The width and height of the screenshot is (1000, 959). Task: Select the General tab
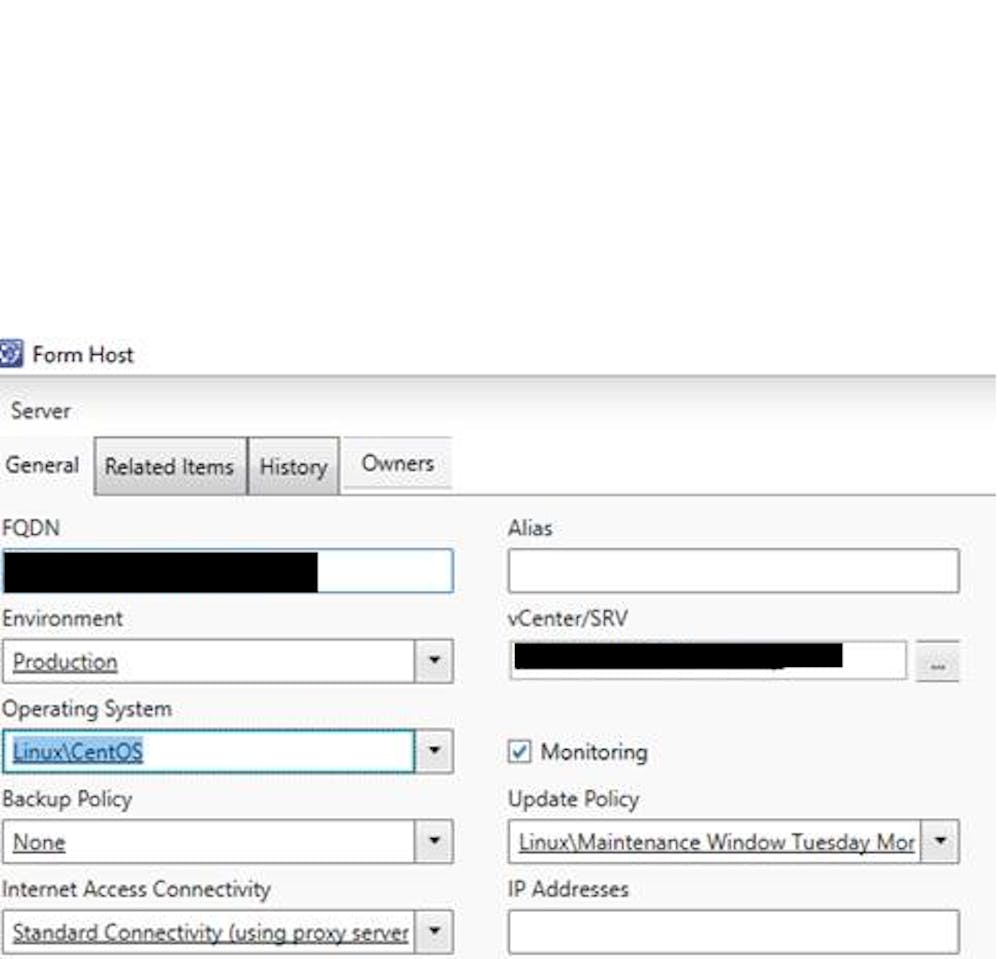[42, 465]
